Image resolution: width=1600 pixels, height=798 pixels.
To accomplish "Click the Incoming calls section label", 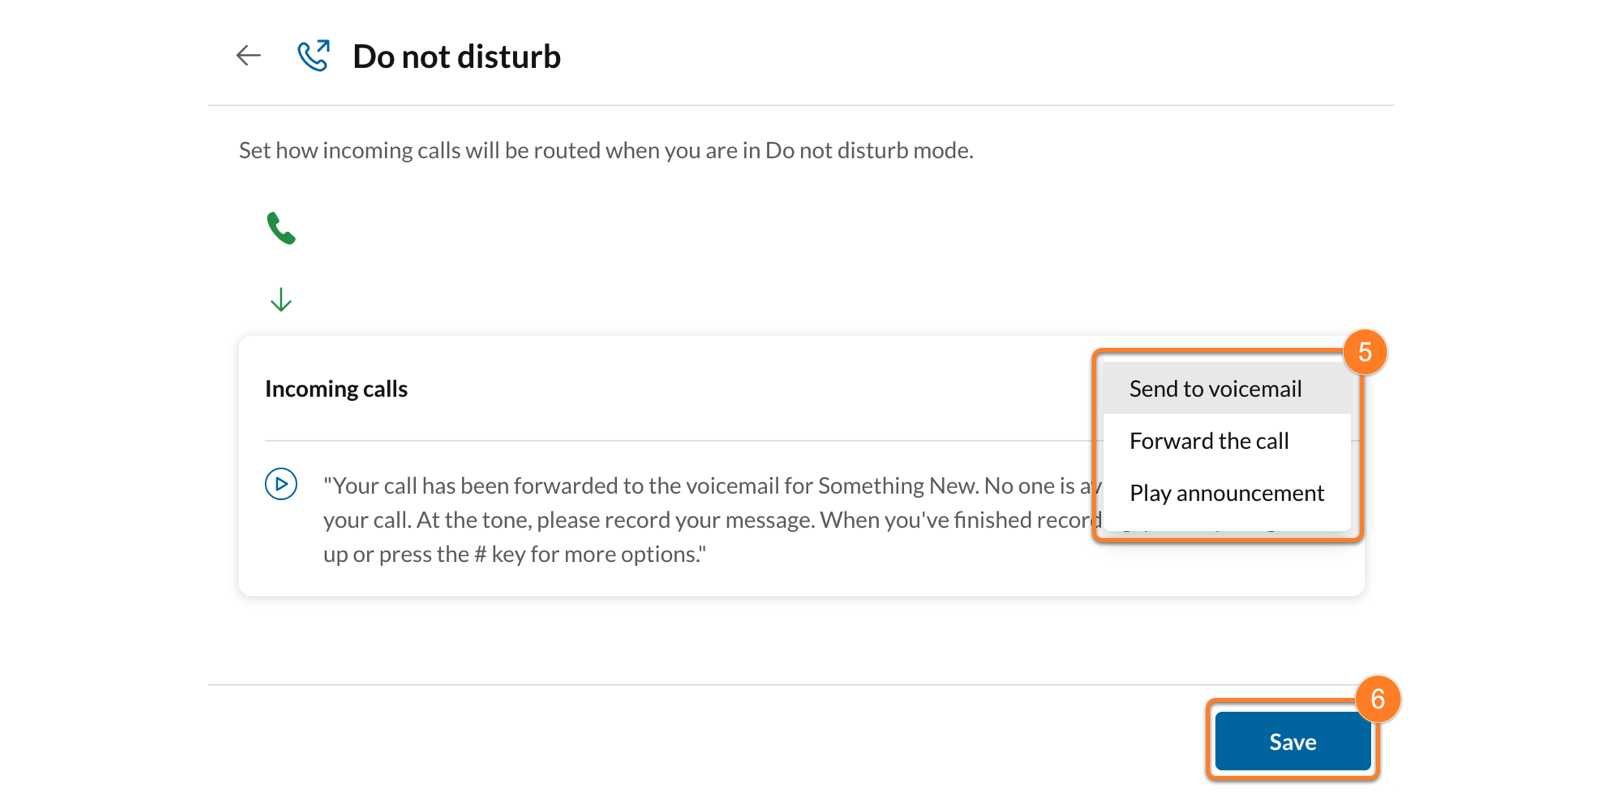I will [x=336, y=389].
